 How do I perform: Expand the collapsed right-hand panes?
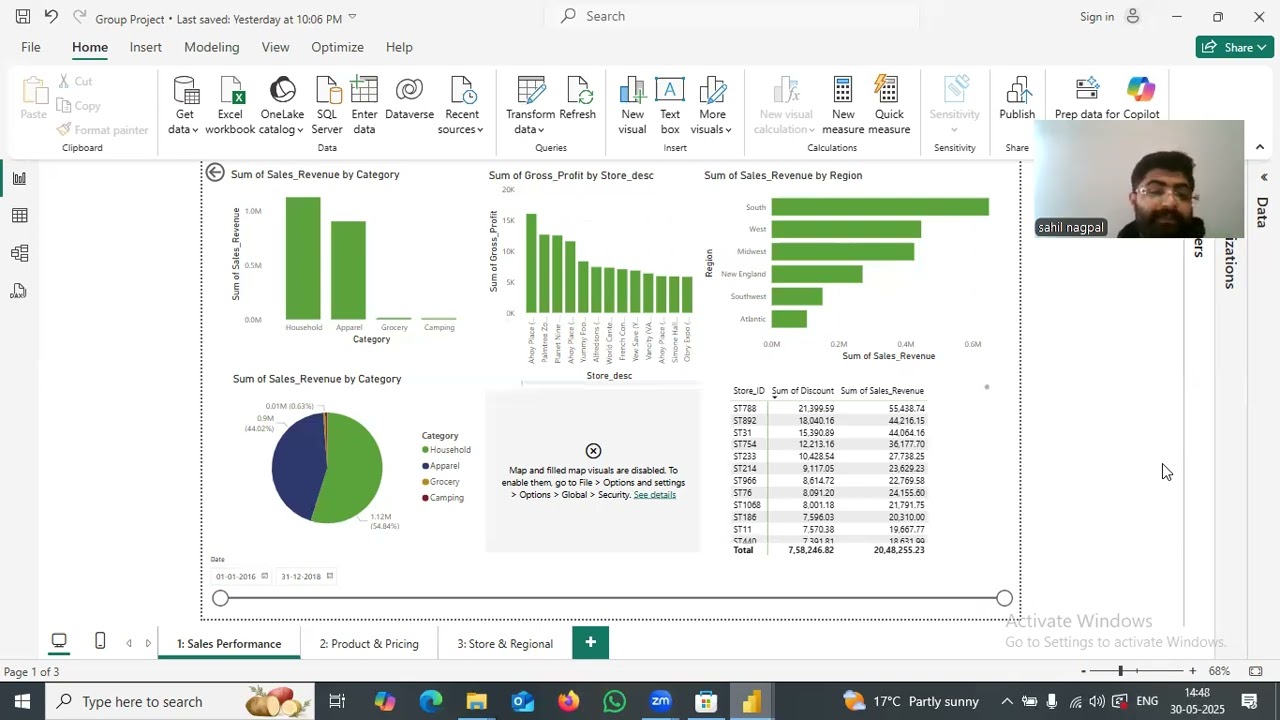pos(1263,178)
